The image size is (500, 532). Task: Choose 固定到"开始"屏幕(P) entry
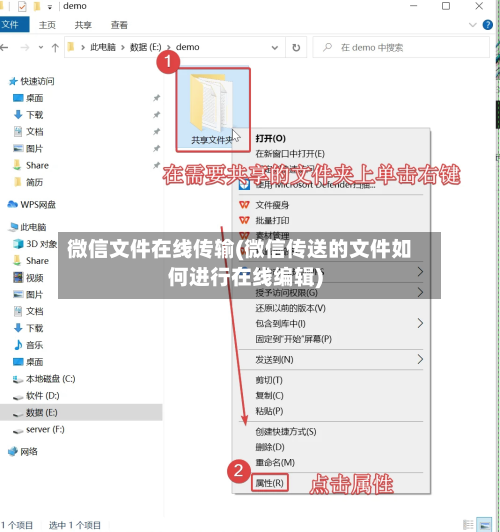click(x=293, y=339)
